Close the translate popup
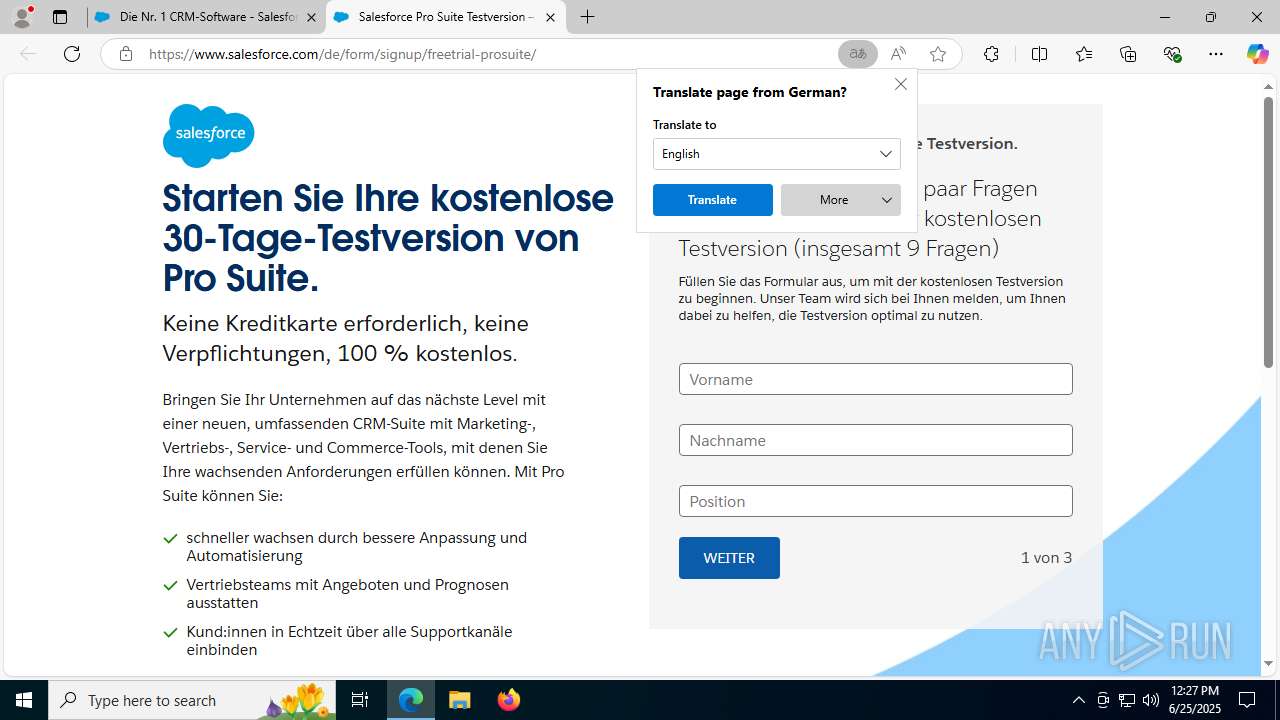The image size is (1280, 720). [901, 84]
